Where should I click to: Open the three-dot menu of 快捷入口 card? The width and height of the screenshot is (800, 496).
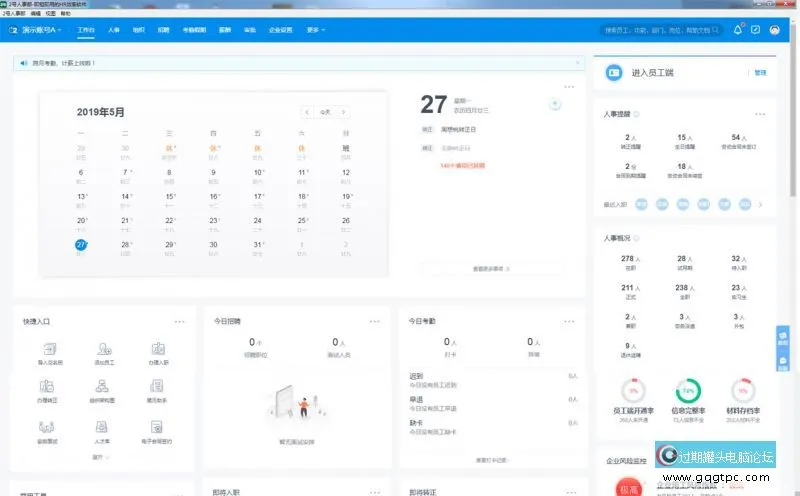pyautogui.click(x=179, y=321)
